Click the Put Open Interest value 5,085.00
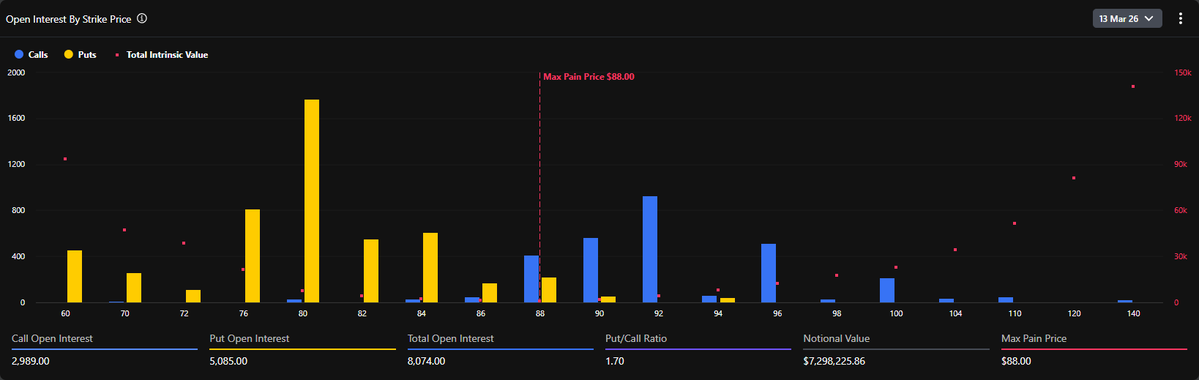This screenshot has width=1199, height=380. coord(229,361)
